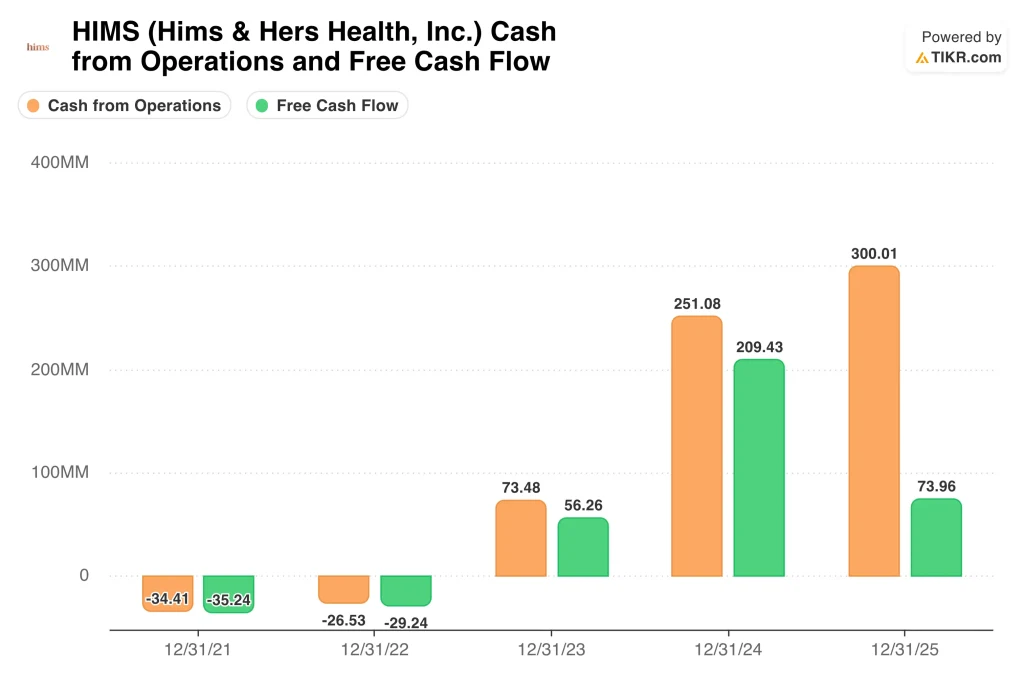This screenshot has height=683, width=1024.
Task: Click the 209.43 value label
Action: point(759,347)
